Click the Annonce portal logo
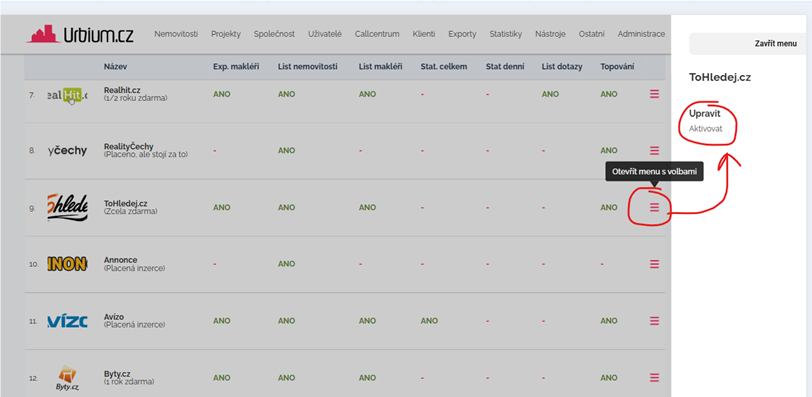 click(67, 264)
